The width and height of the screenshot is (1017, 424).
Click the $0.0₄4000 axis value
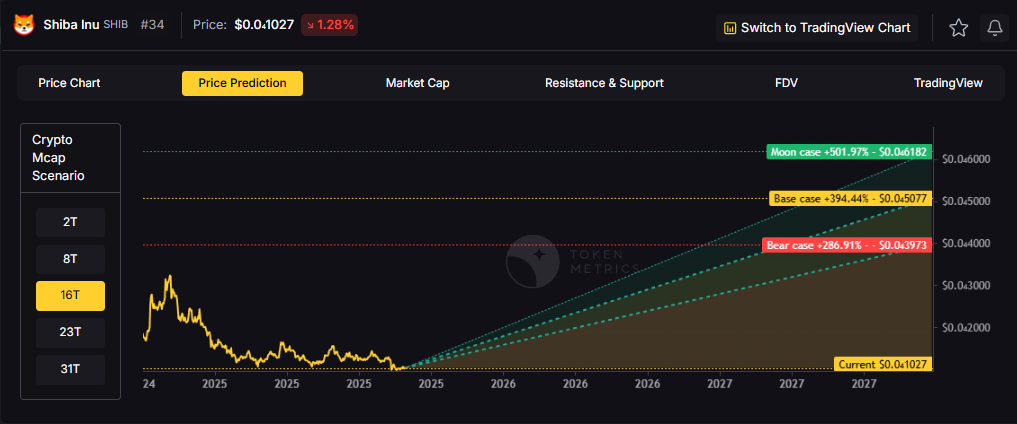pos(966,244)
